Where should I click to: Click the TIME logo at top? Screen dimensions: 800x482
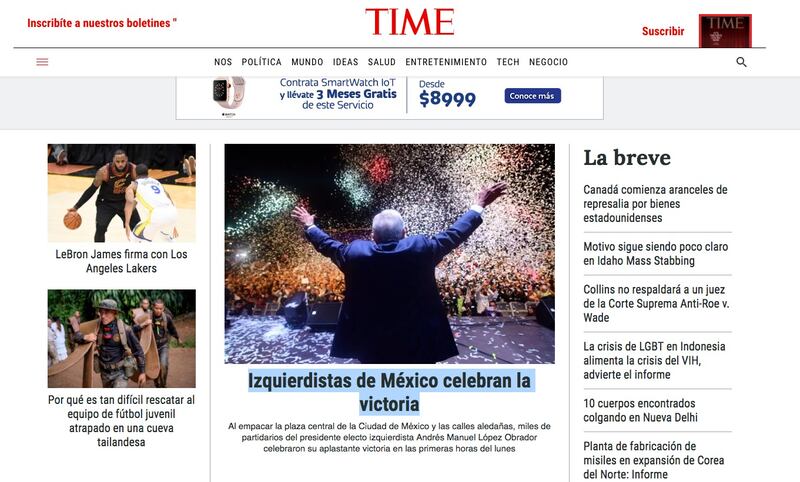point(410,22)
